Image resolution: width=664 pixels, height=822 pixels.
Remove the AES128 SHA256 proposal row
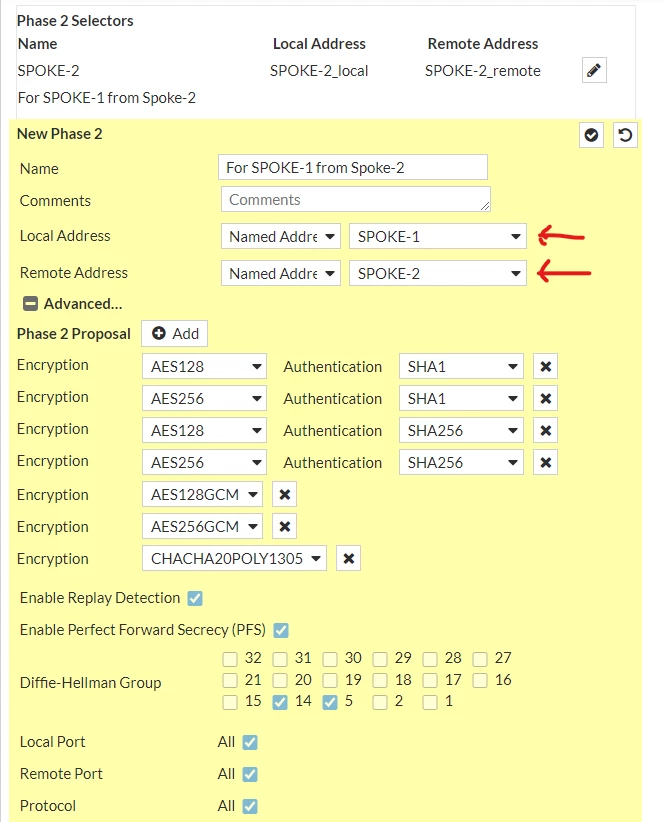[x=546, y=430]
